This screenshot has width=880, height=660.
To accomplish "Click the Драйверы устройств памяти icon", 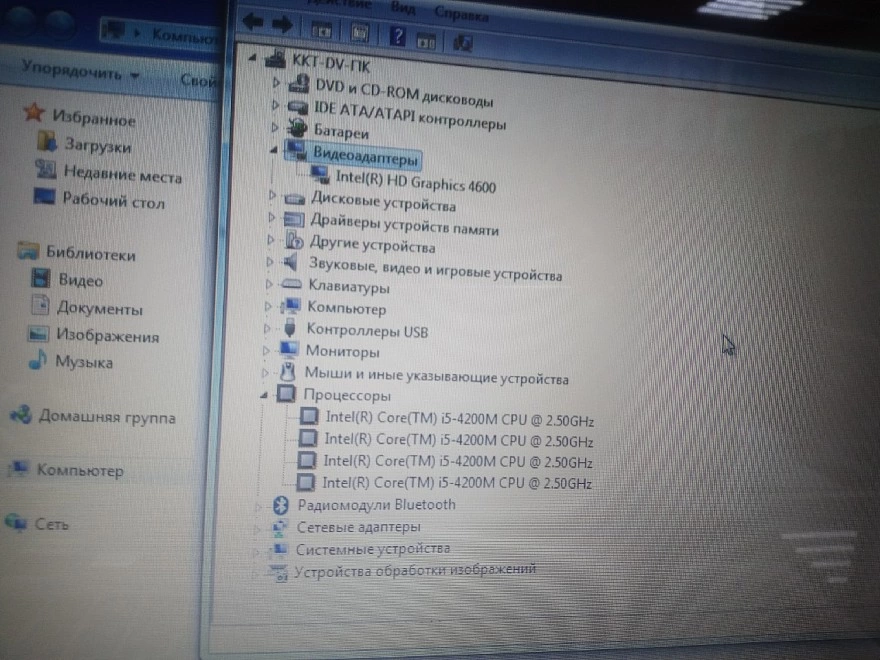I will coord(294,219).
